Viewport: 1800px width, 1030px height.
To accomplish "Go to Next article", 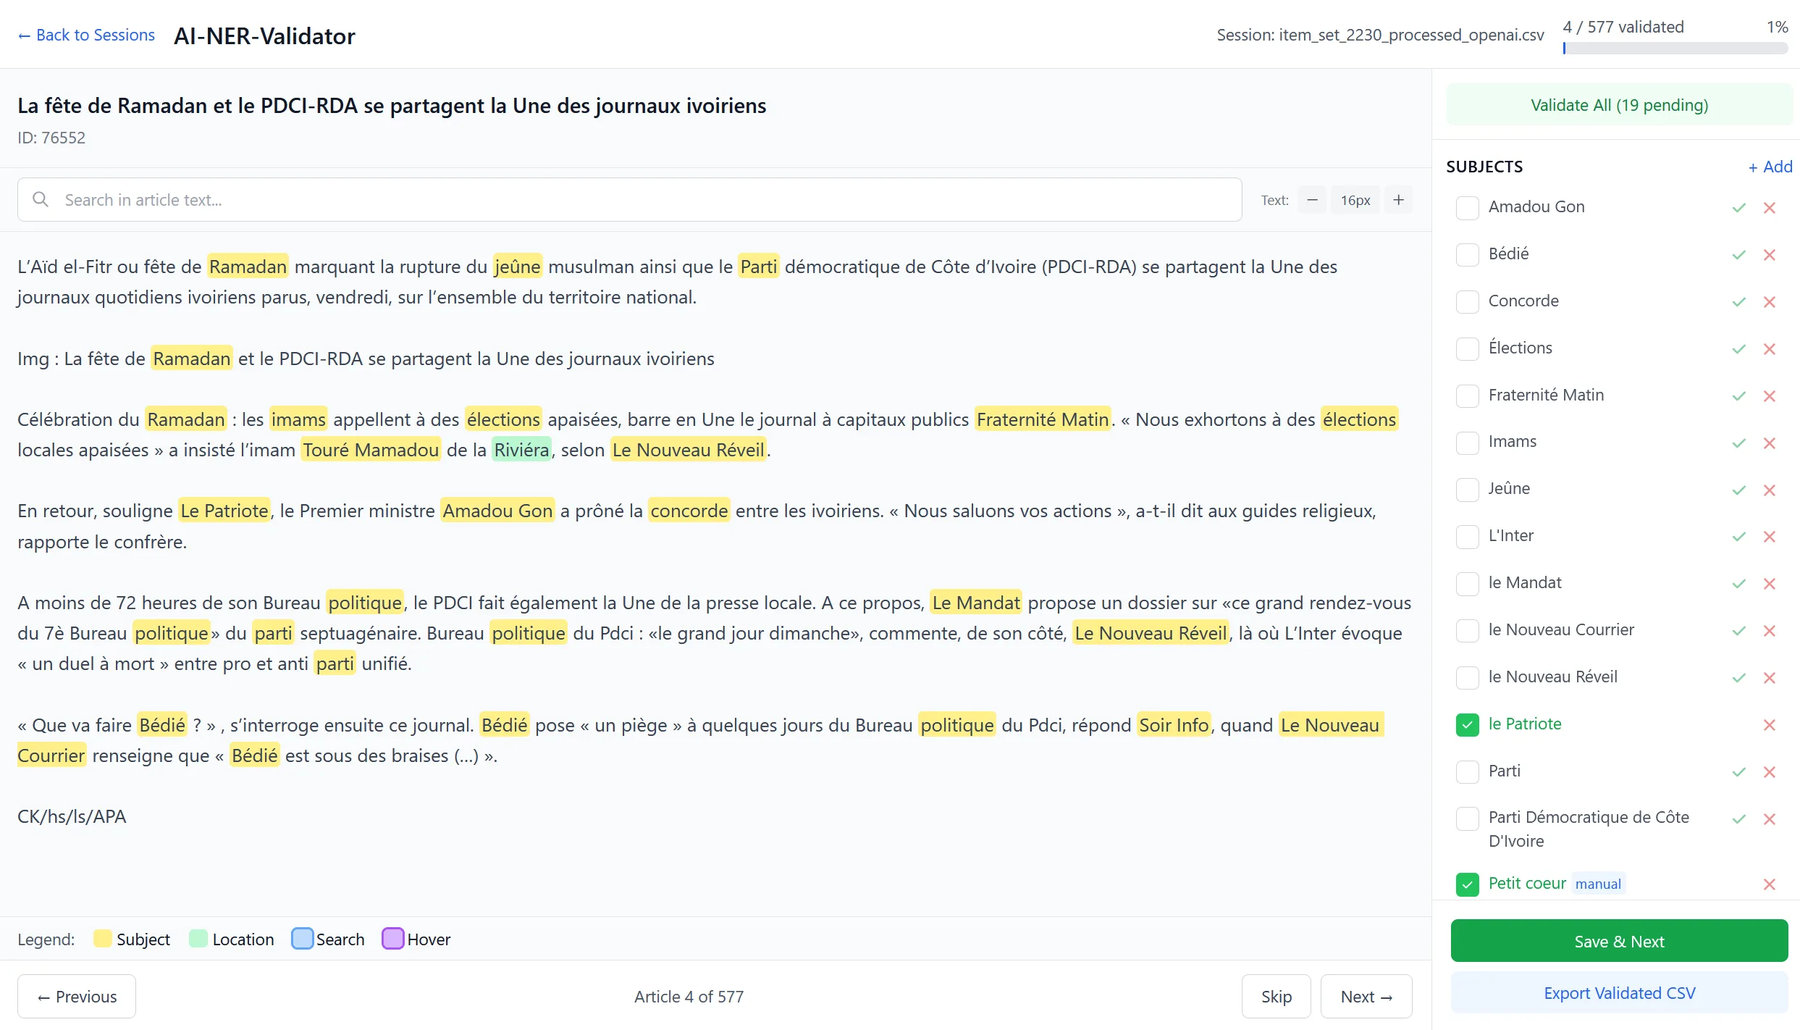I will pyautogui.click(x=1366, y=997).
